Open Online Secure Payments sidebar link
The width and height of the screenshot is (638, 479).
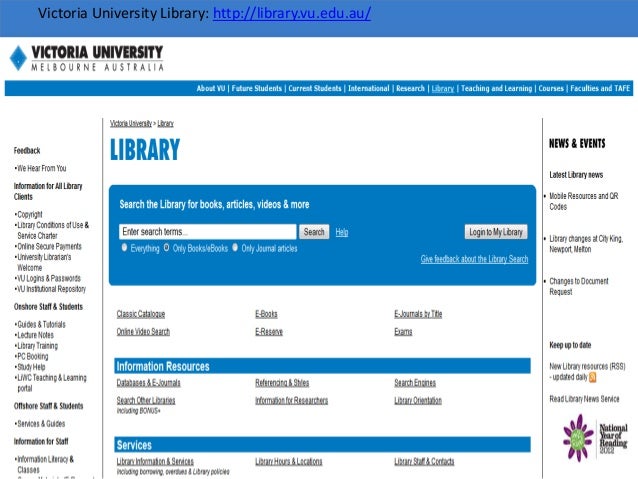[x=49, y=246]
